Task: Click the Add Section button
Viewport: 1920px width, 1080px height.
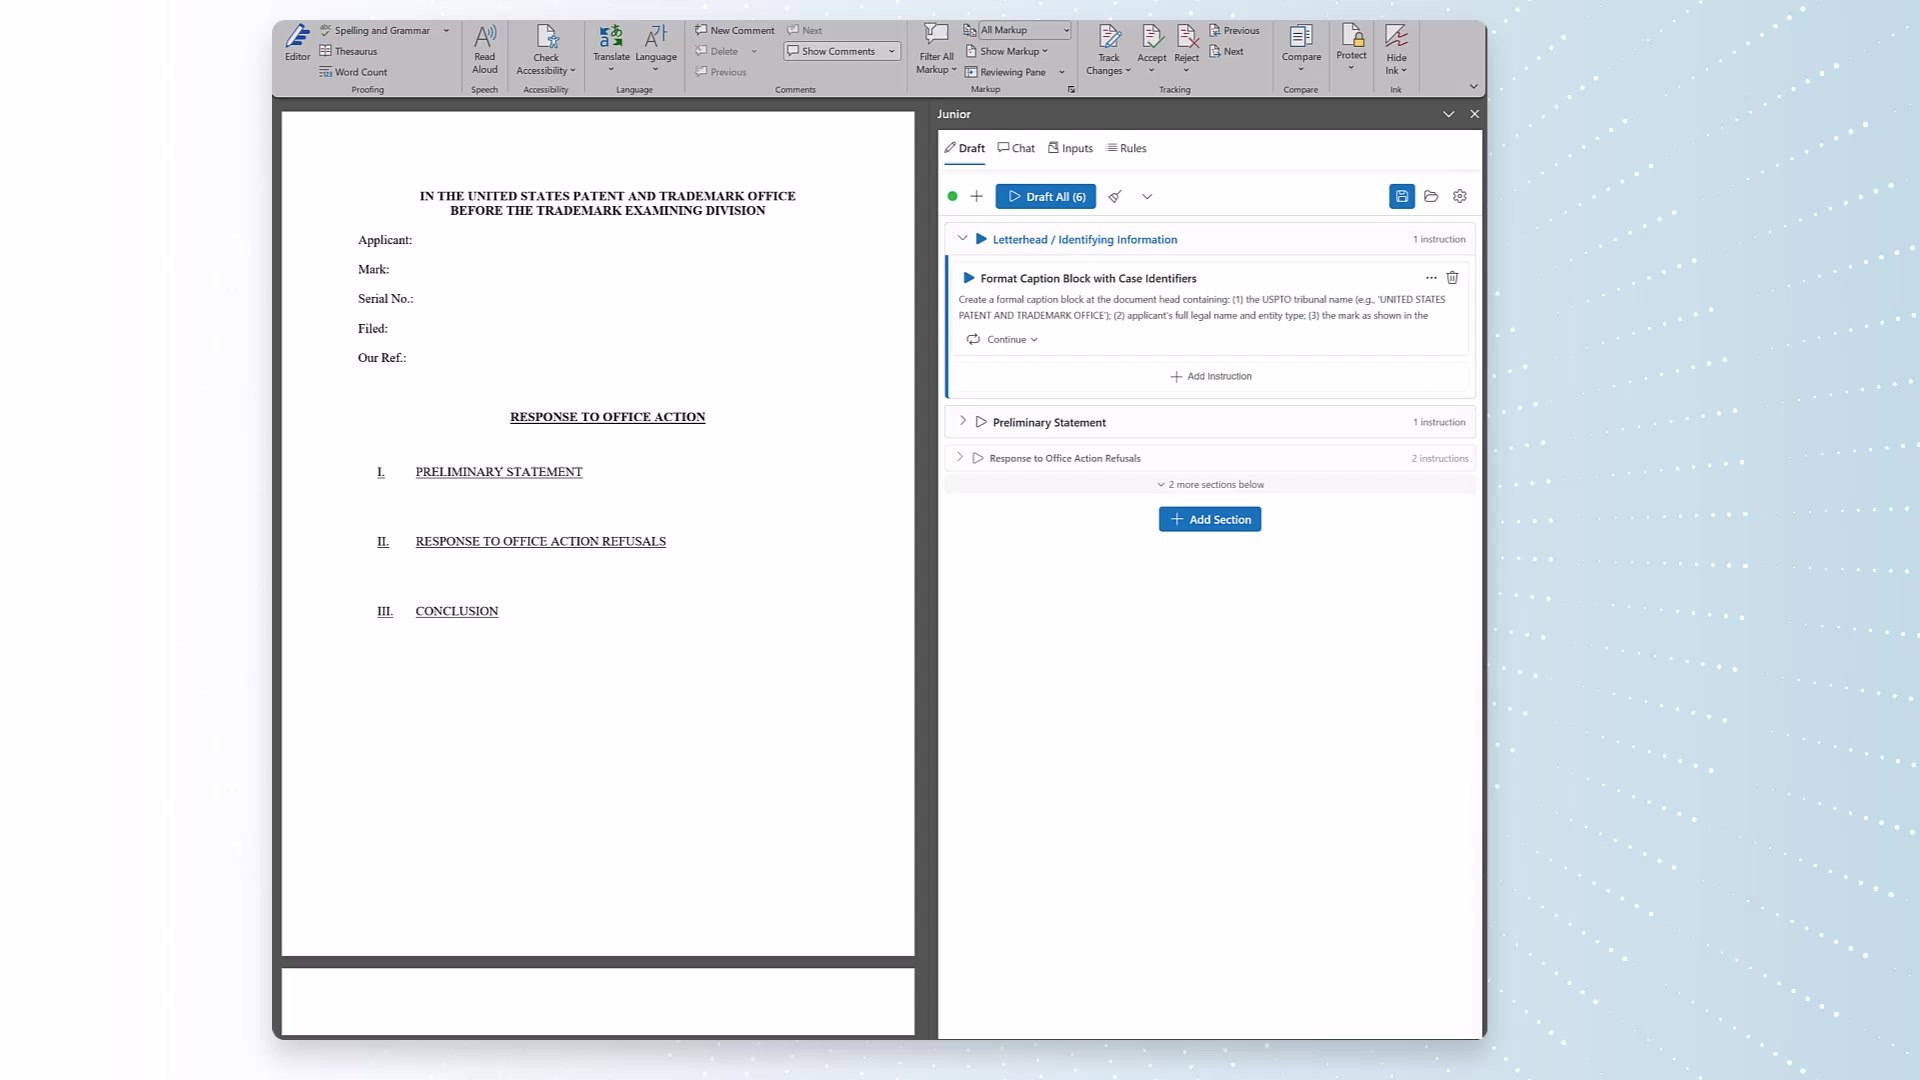Action: [1209, 520]
